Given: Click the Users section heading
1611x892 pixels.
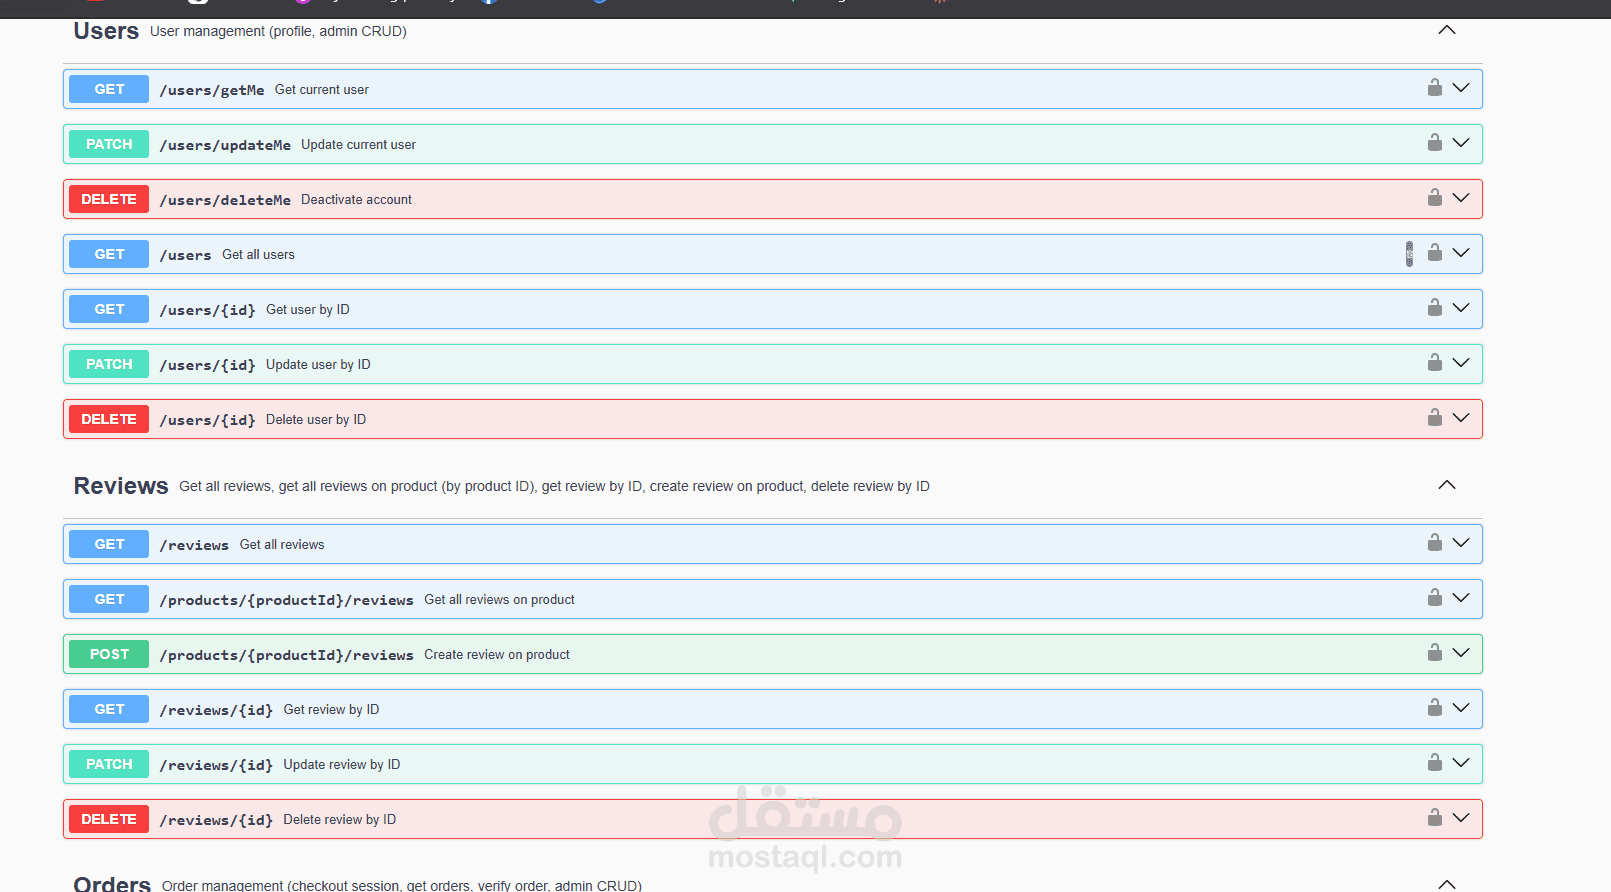Looking at the screenshot, I should [x=106, y=31].
